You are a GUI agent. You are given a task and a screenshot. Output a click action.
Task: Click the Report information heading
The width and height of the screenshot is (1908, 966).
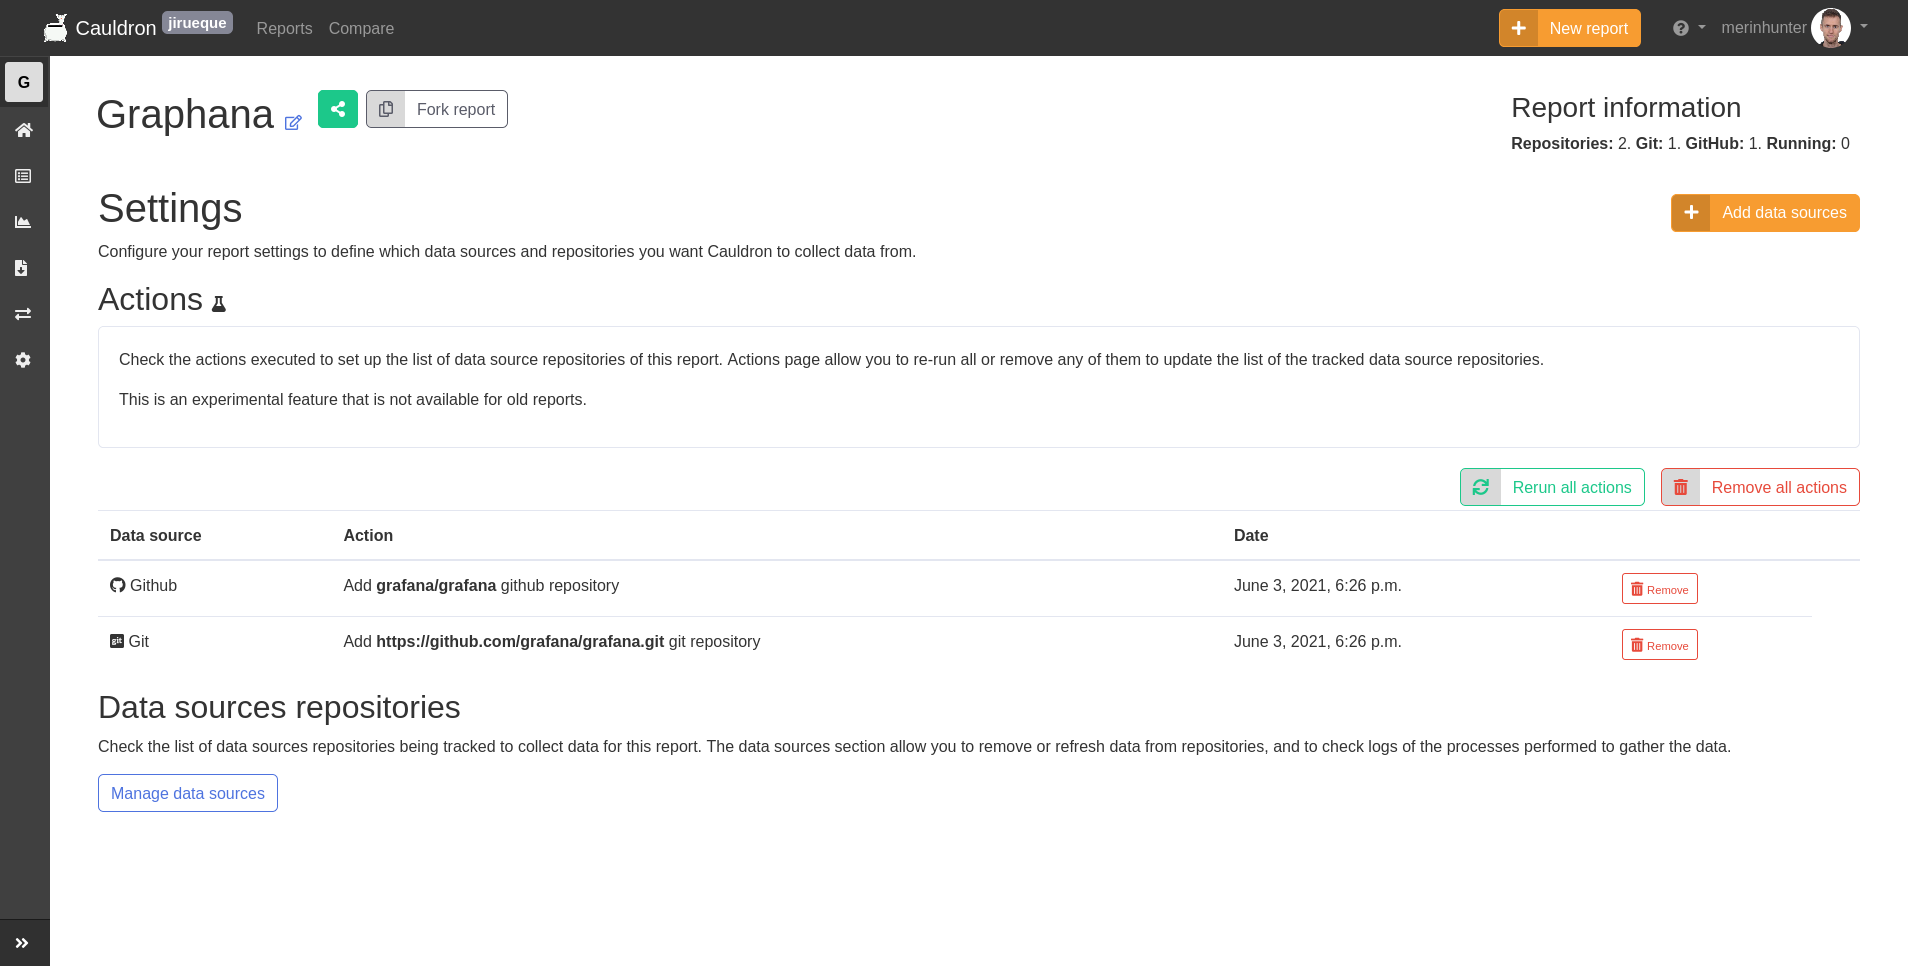tap(1626, 108)
